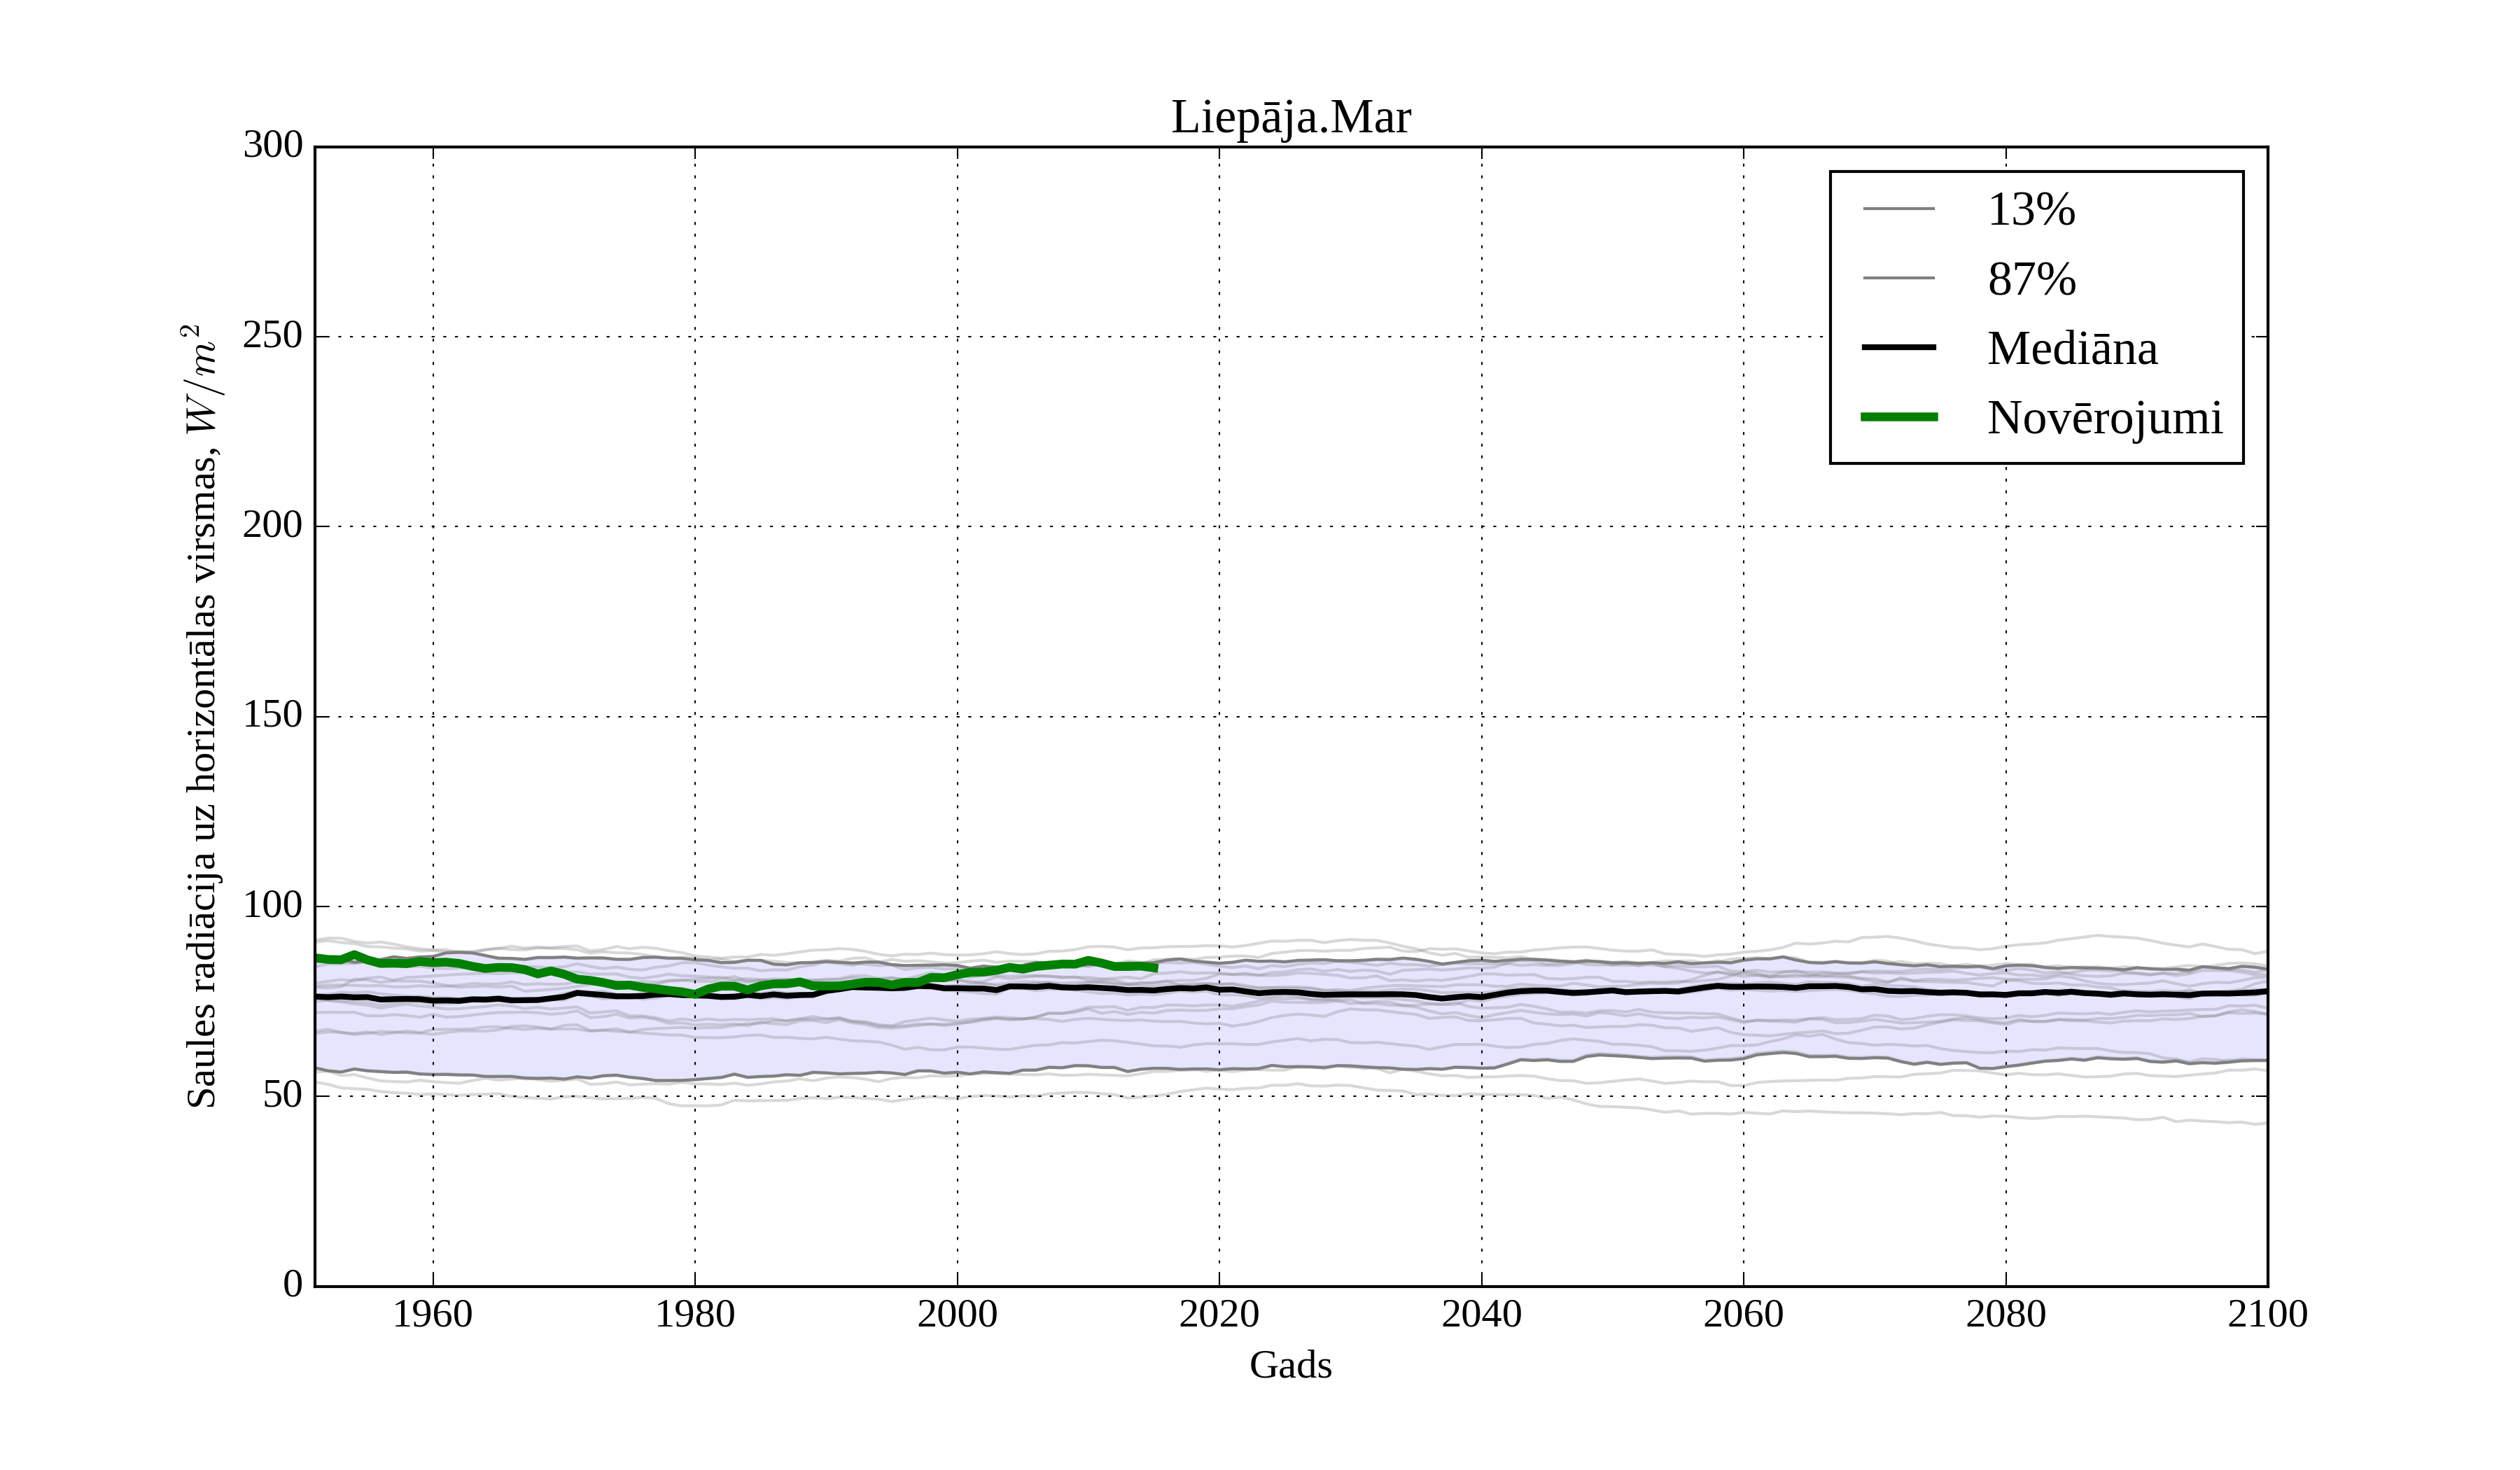Screen dimensions: 2520x1470
Task: Click the 300 y-axis tick label
Action: pos(273,145)
